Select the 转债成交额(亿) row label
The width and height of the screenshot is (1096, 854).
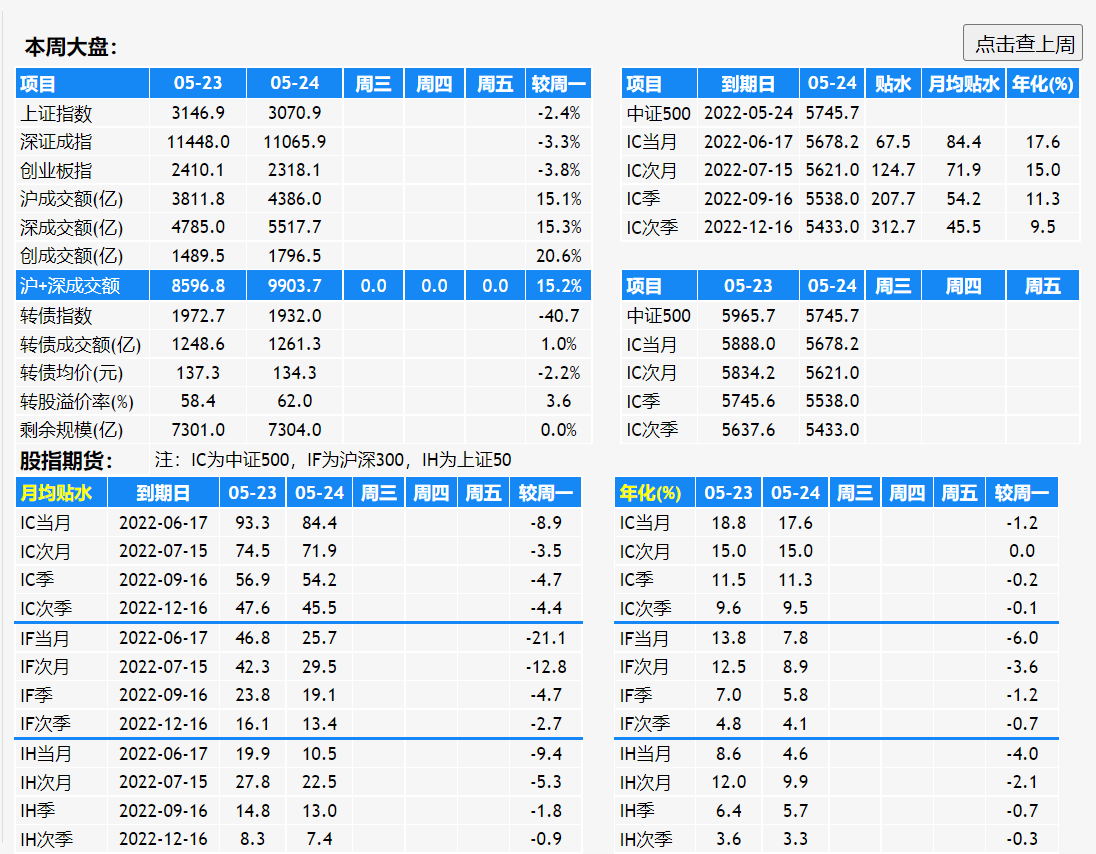80,345
